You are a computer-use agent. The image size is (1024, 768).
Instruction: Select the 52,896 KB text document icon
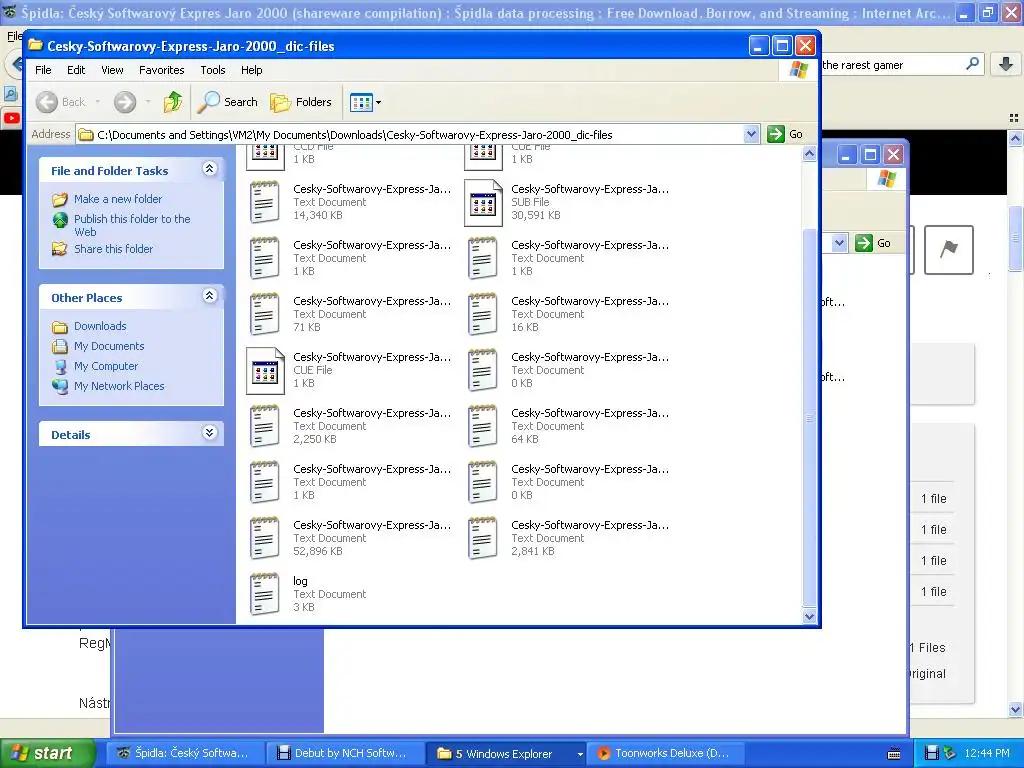(x=264, y=538)
